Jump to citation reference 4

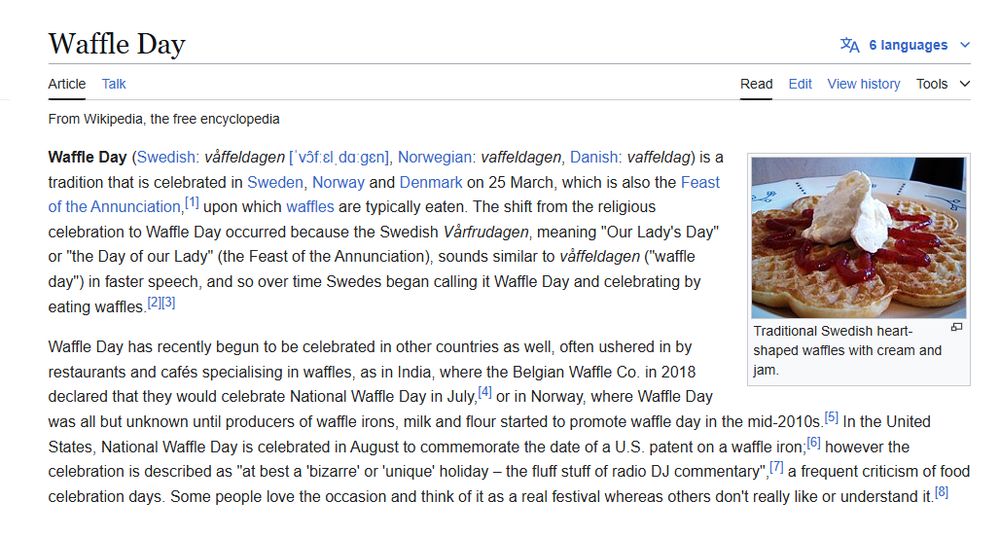point(485,392)
